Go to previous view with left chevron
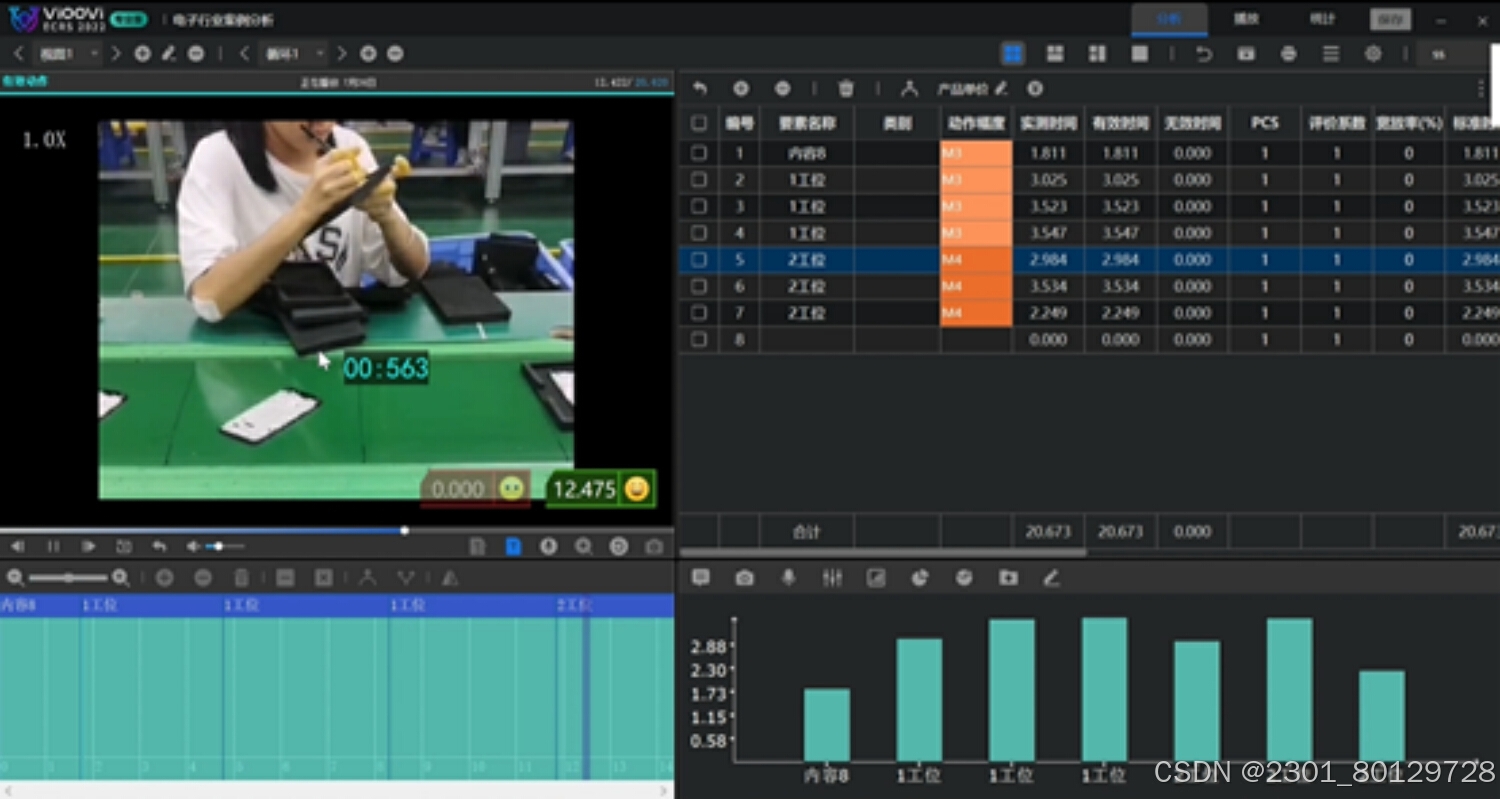Viewport: 1500px width, 799px height. point(18,54)
